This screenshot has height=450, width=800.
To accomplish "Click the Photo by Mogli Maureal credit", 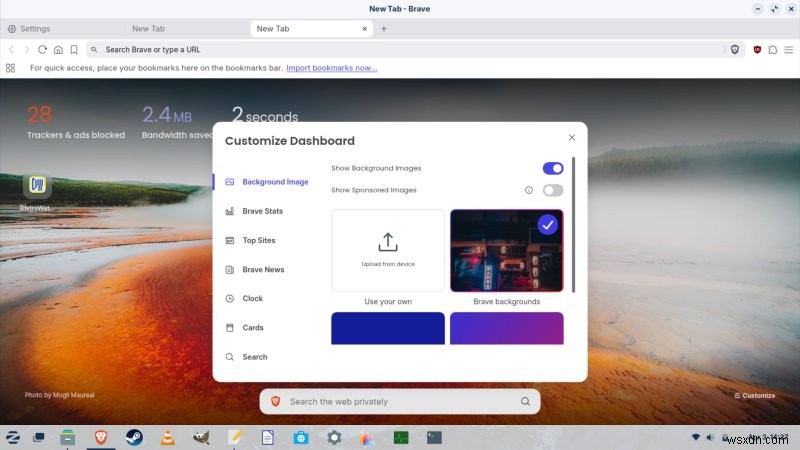I will (x=59, y=395).
